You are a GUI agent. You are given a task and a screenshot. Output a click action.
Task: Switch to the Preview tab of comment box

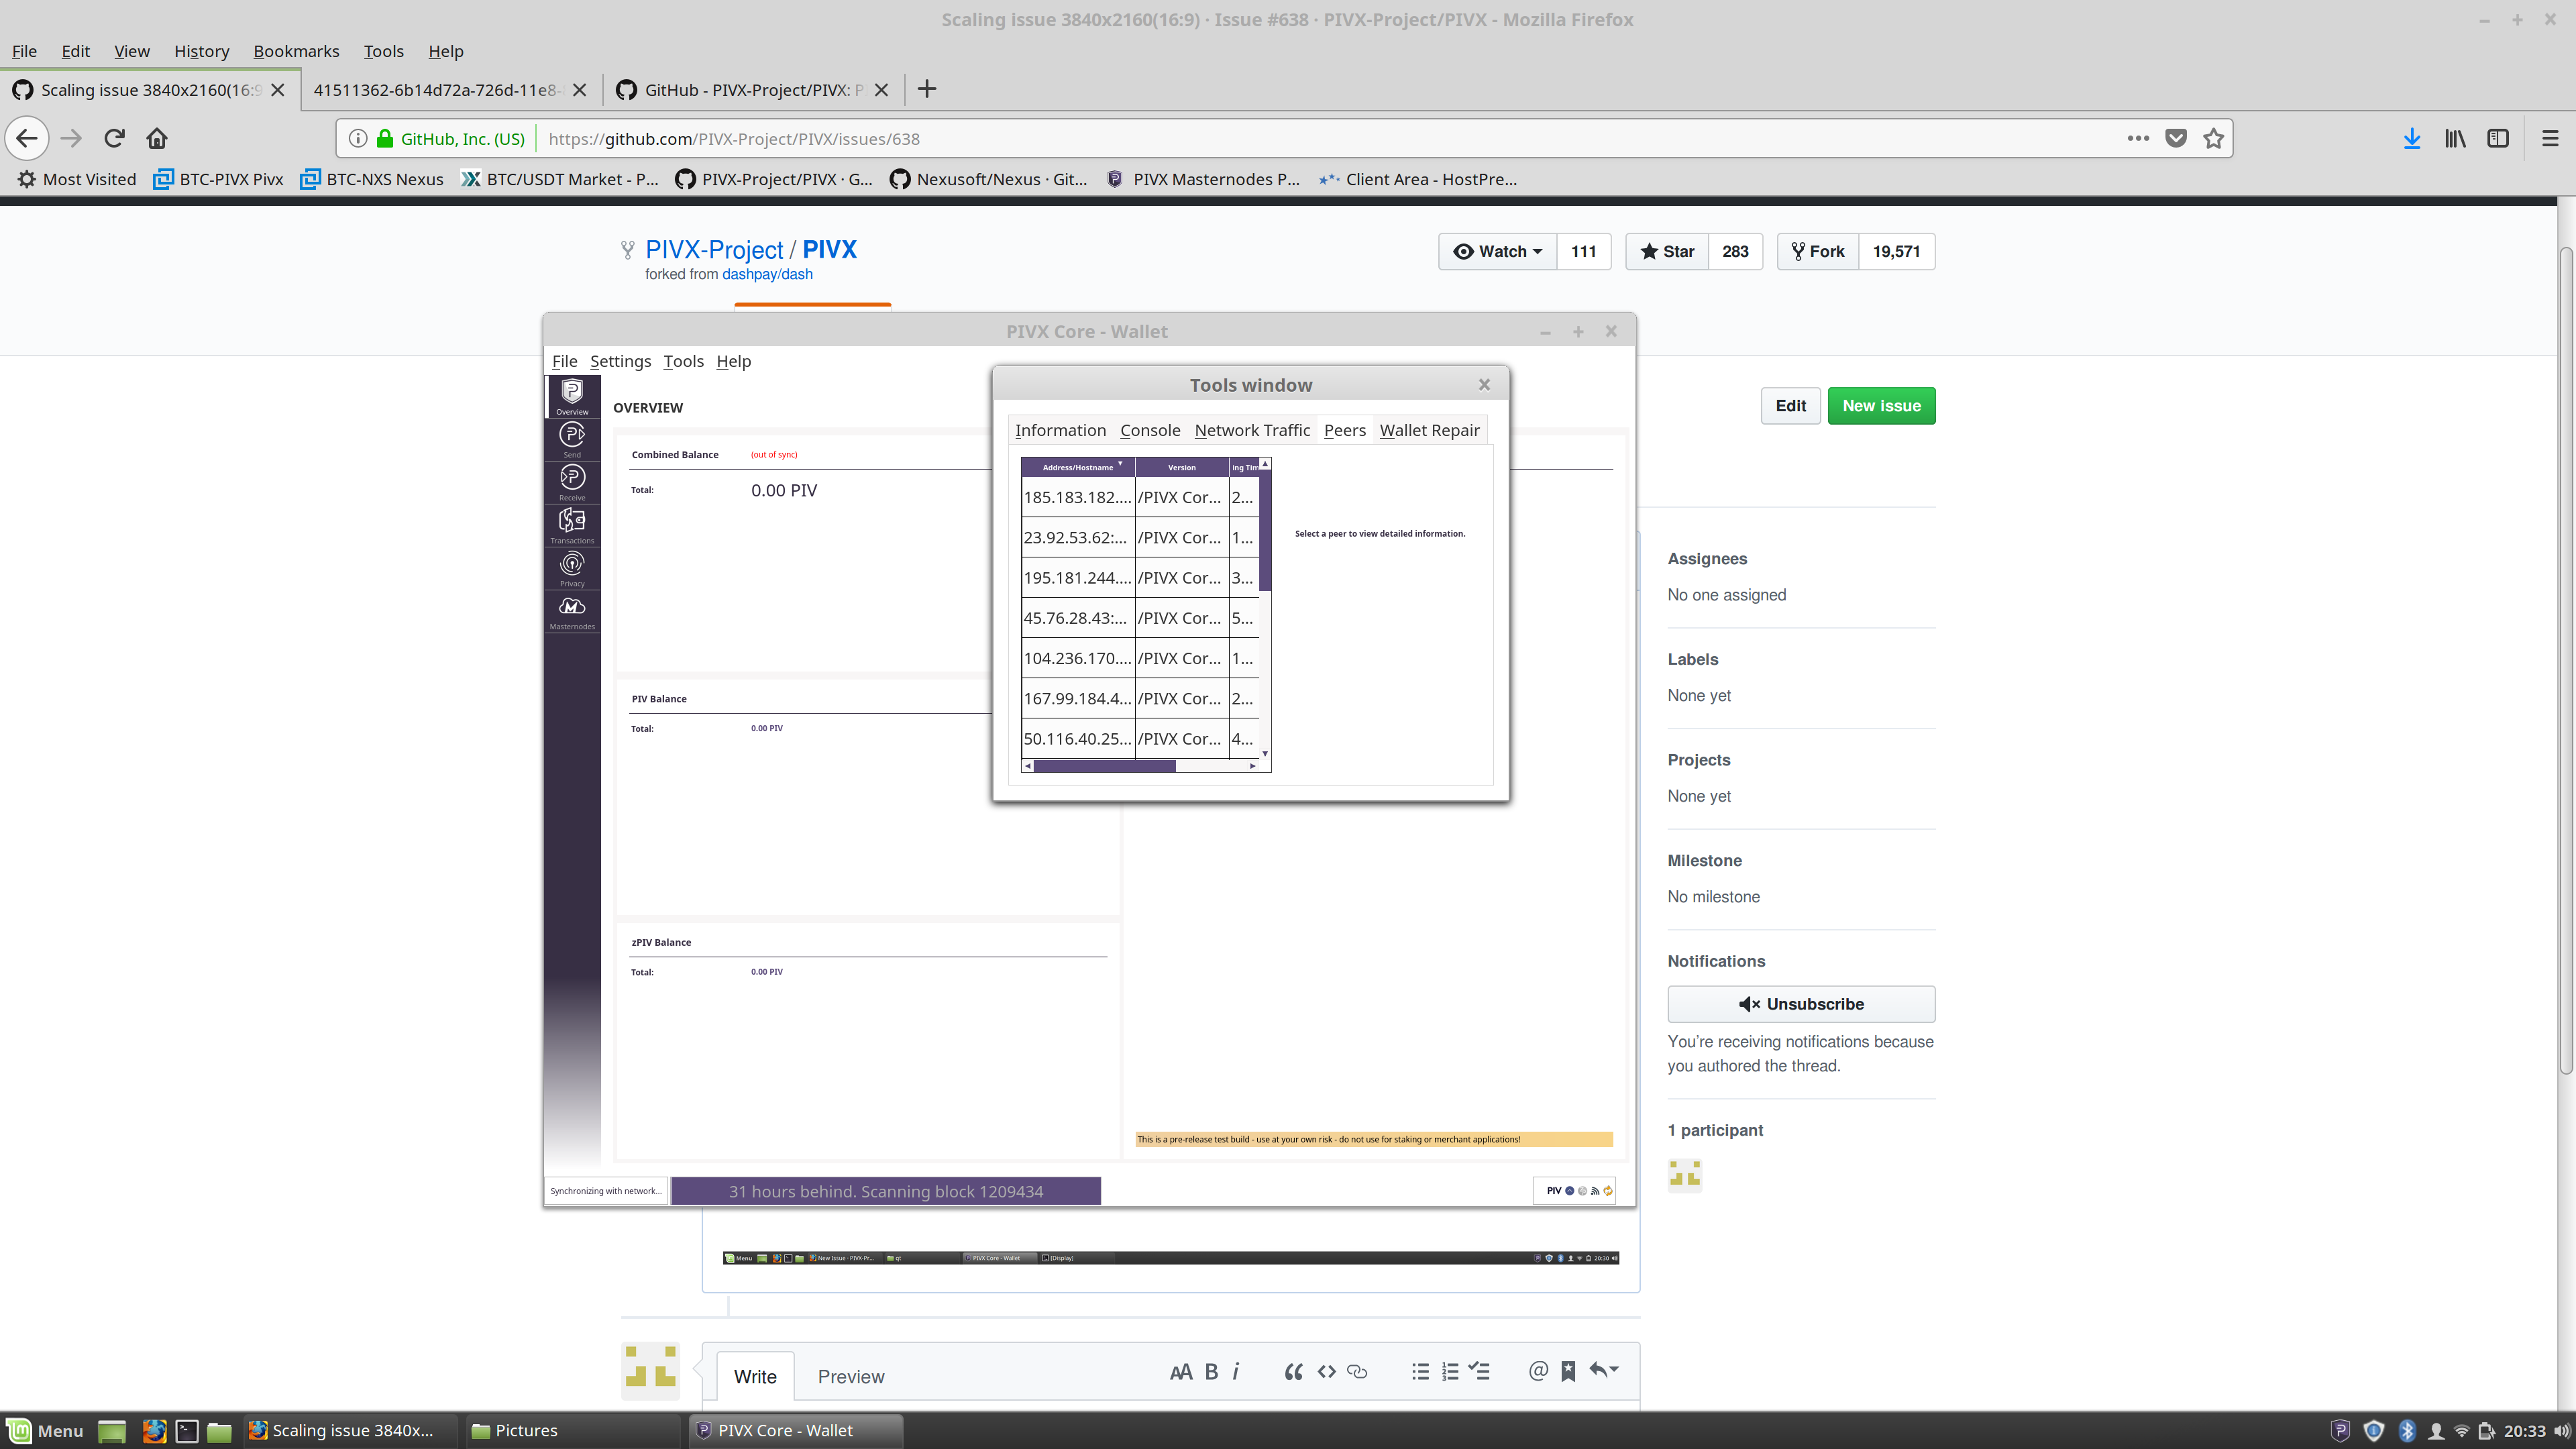point(851,1376)
